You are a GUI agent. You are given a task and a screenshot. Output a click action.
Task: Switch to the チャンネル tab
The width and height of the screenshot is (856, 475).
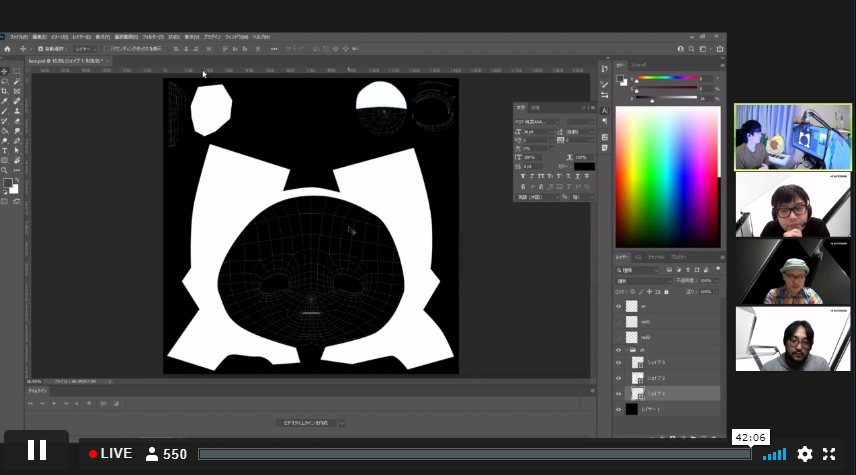656,257
